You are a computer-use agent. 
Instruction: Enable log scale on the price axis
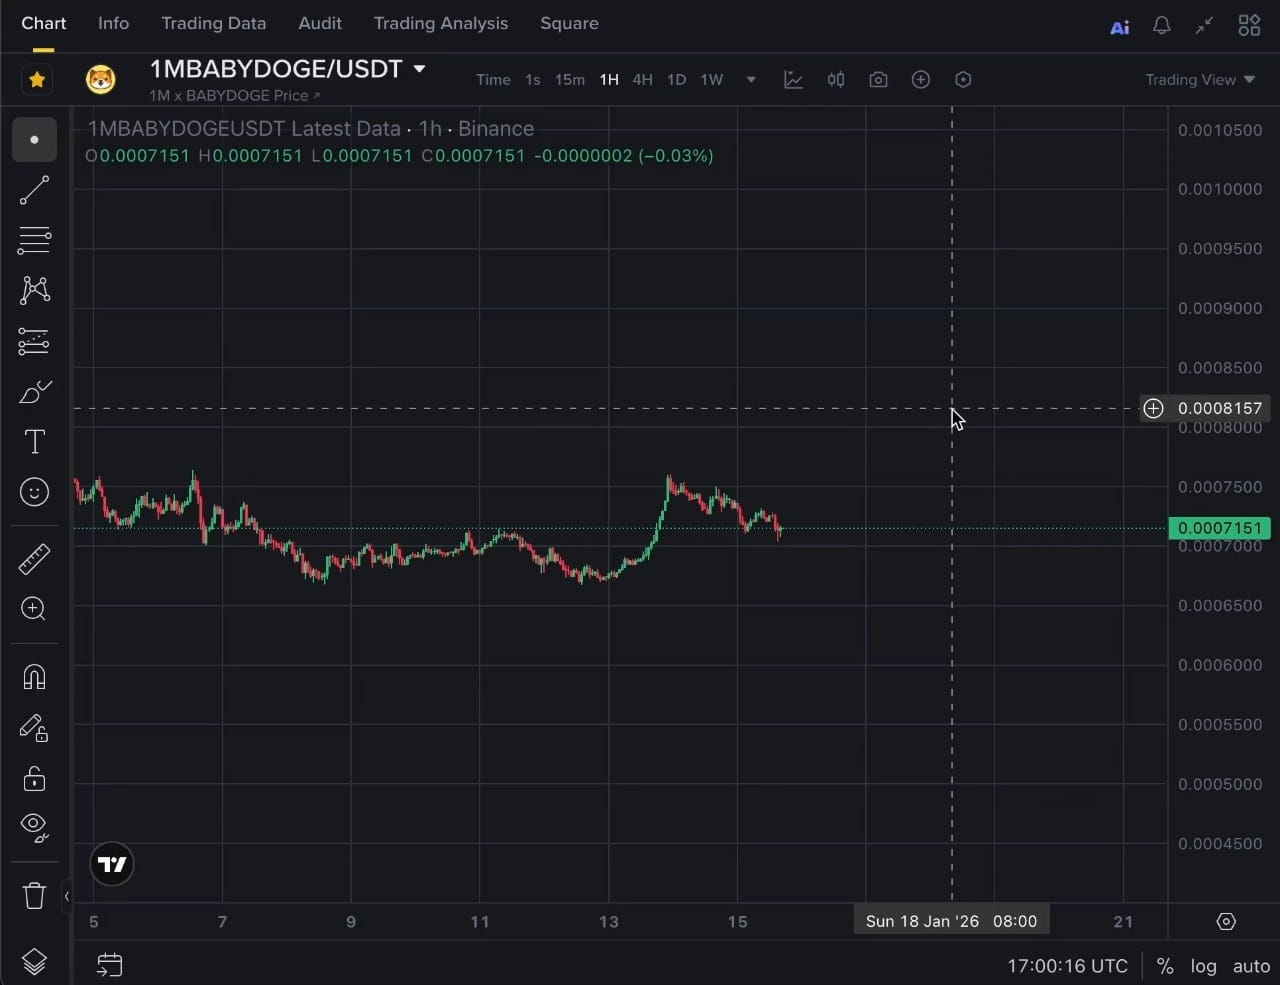(1203, 966)
